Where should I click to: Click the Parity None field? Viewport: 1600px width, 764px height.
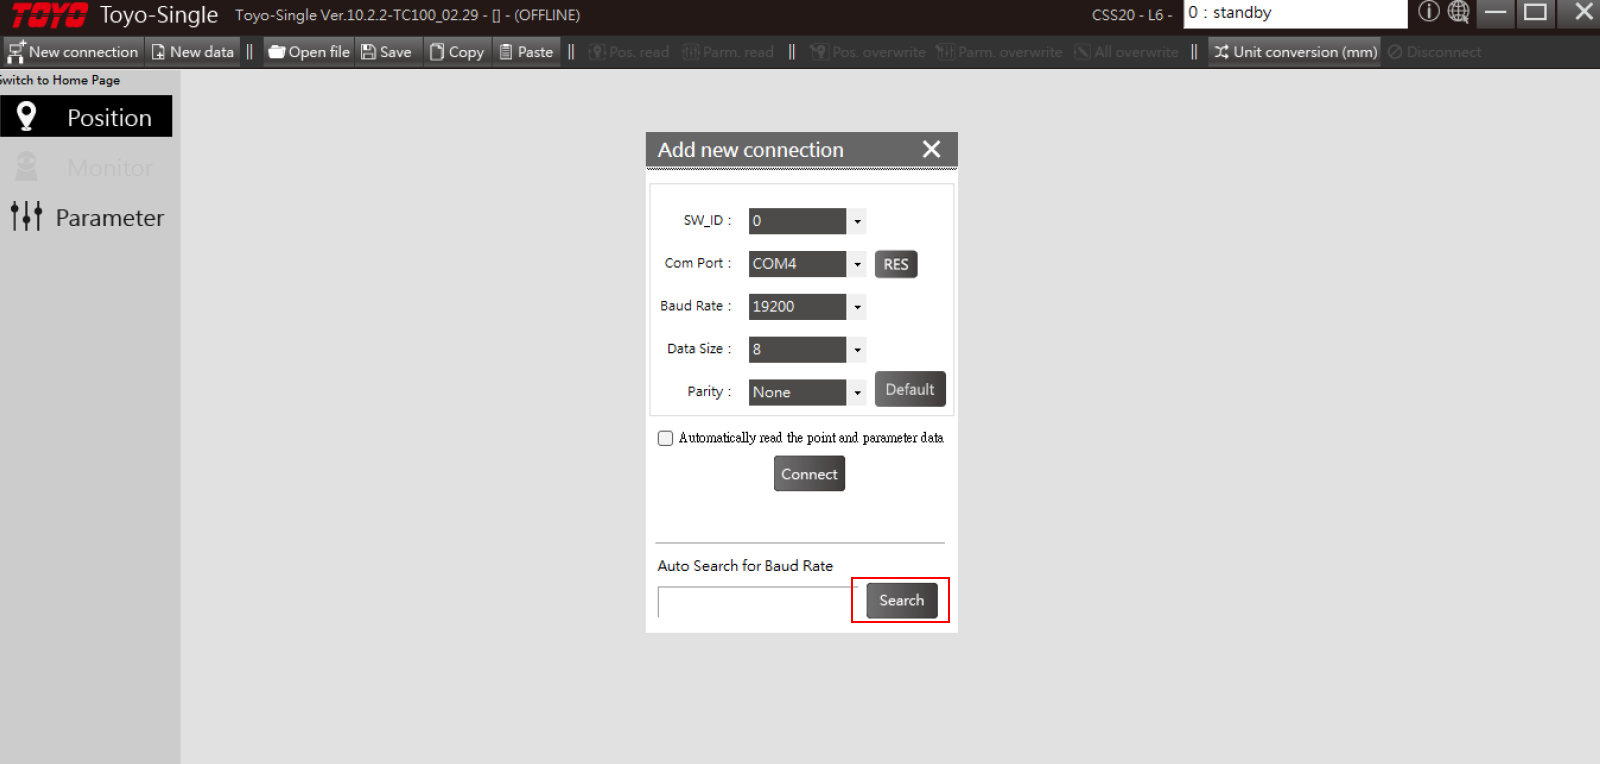(798, 393)
